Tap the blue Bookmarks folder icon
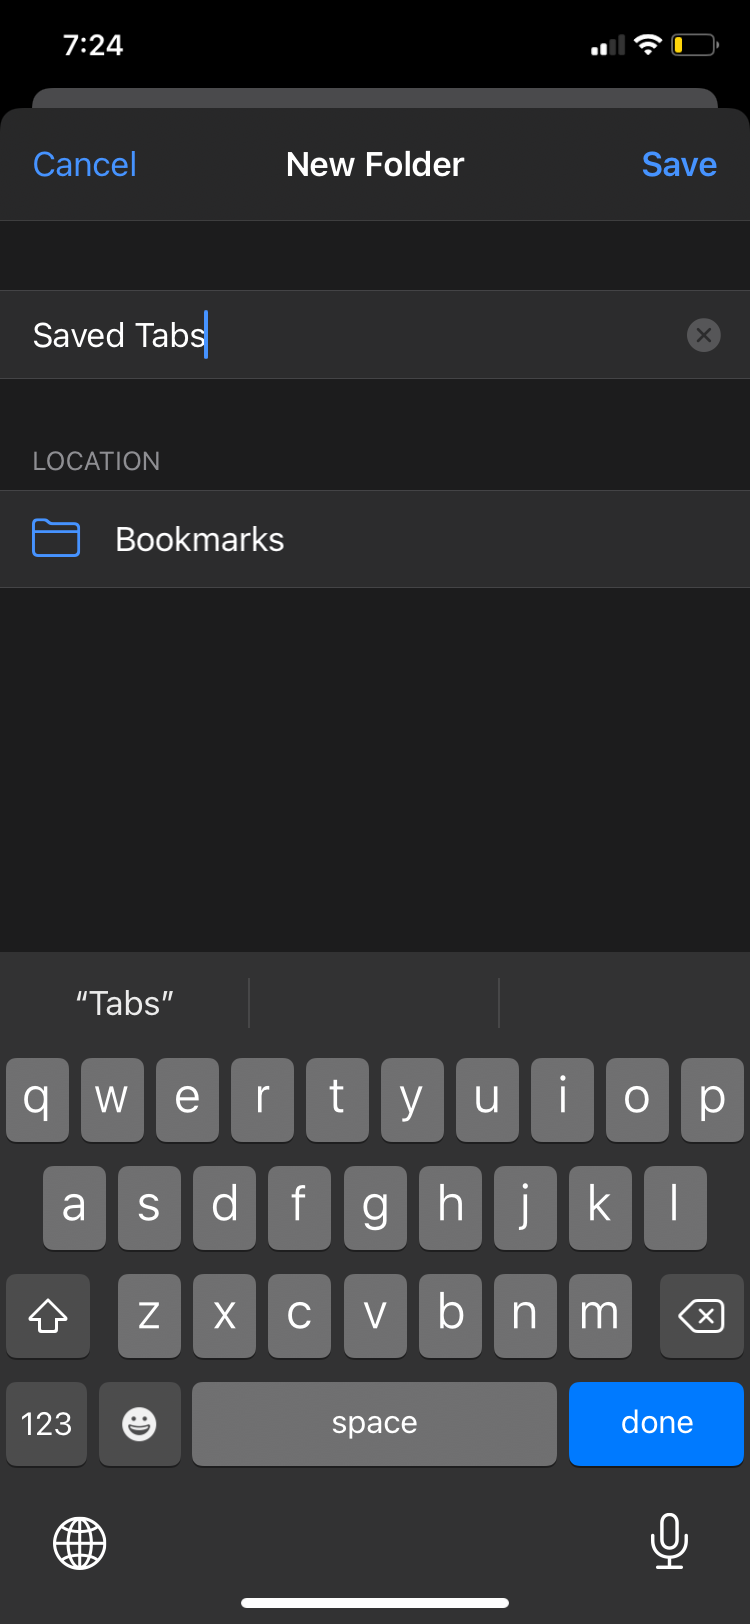This screenshot has height=1624, width=750. [x=56, y=538]
